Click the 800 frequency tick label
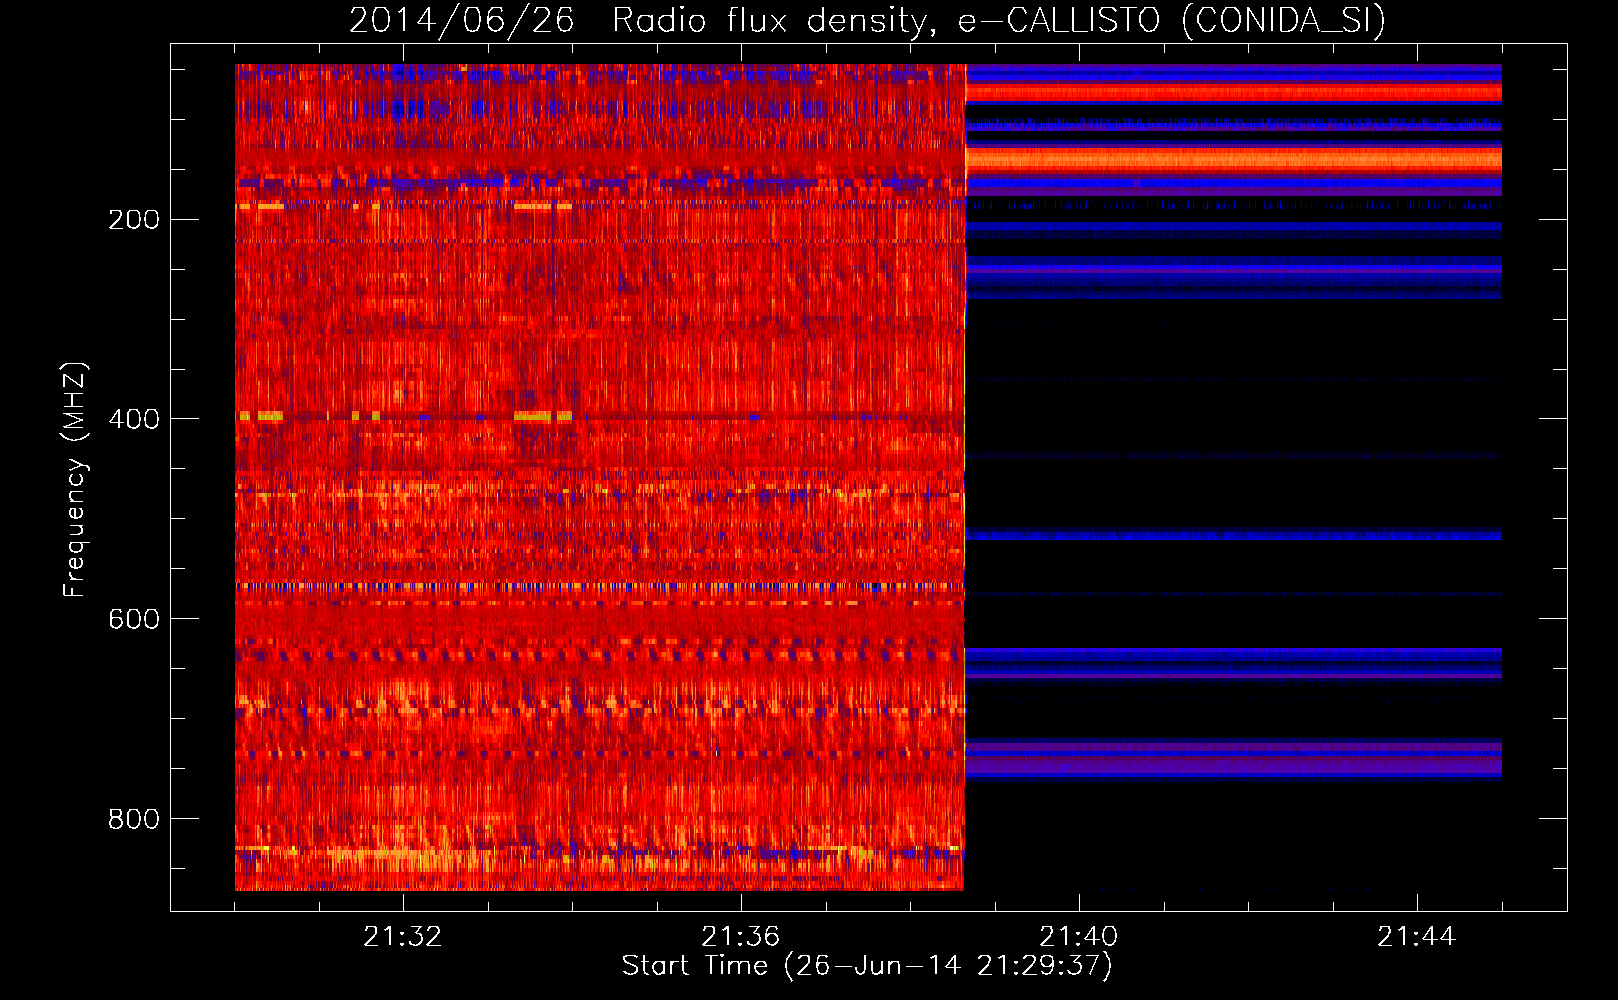This screenshot has height=1000, width=1618. point(134,819)
